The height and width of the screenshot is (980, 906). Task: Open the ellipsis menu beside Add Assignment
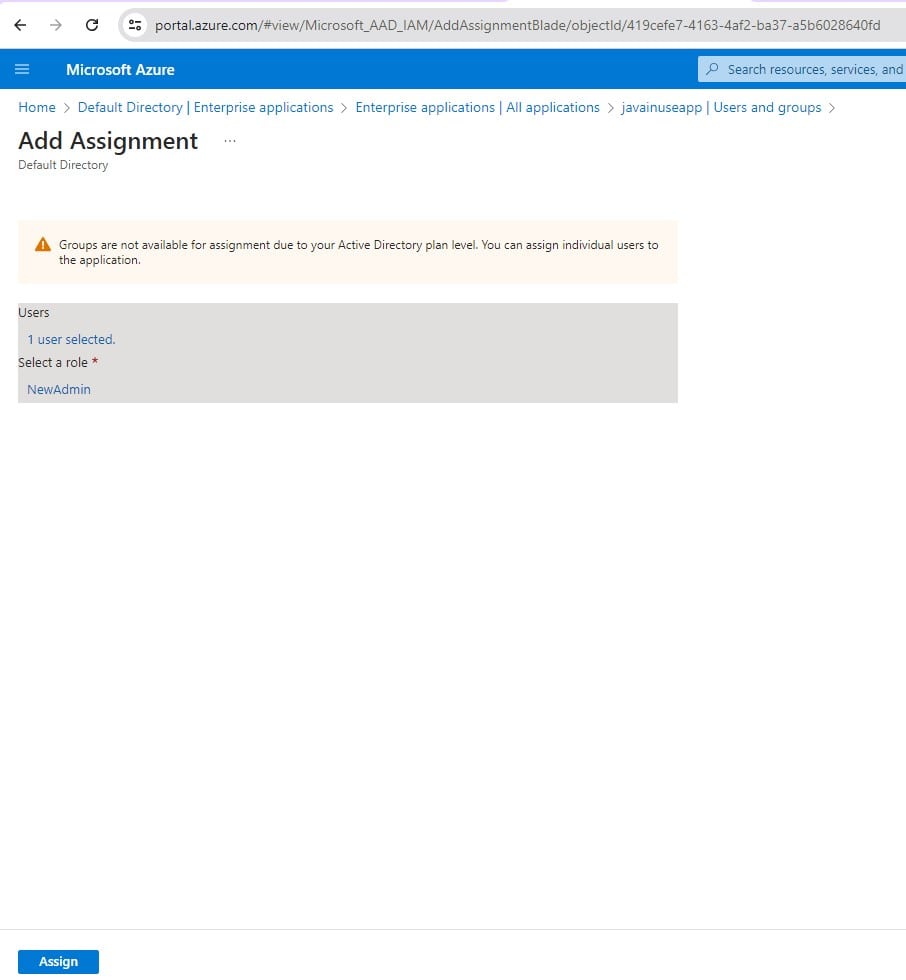click(230, 141)
